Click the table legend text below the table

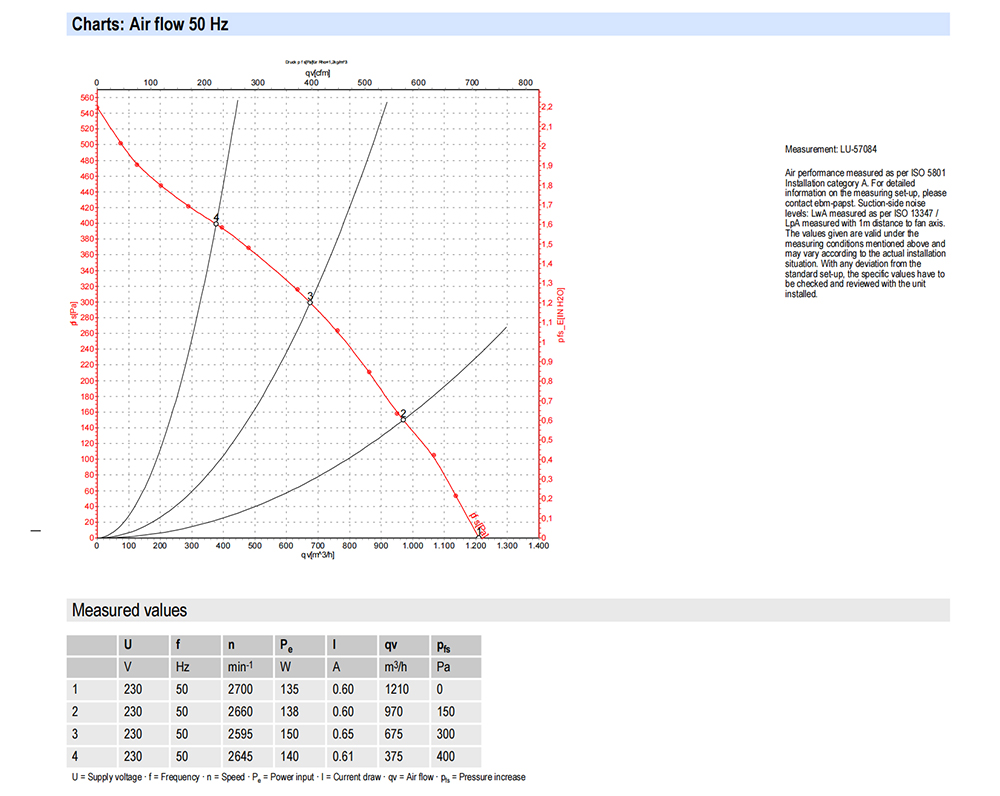[298, 778]
